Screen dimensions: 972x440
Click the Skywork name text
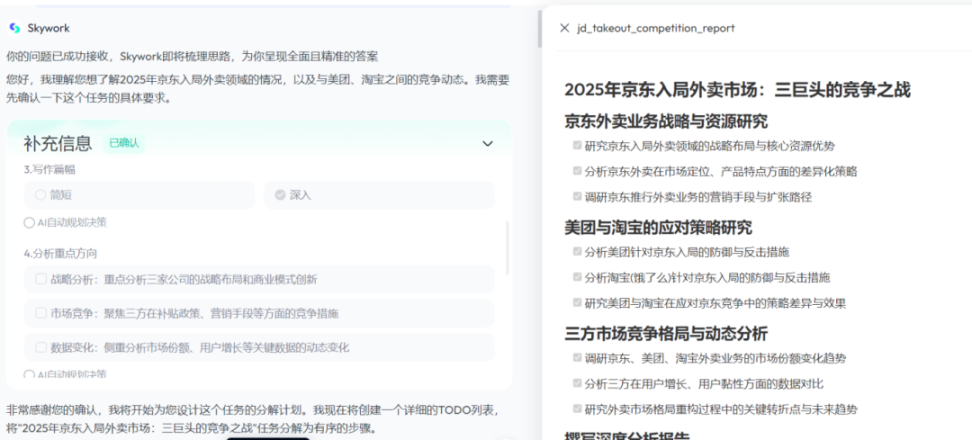pyautogui.click(x=48, y=29)
